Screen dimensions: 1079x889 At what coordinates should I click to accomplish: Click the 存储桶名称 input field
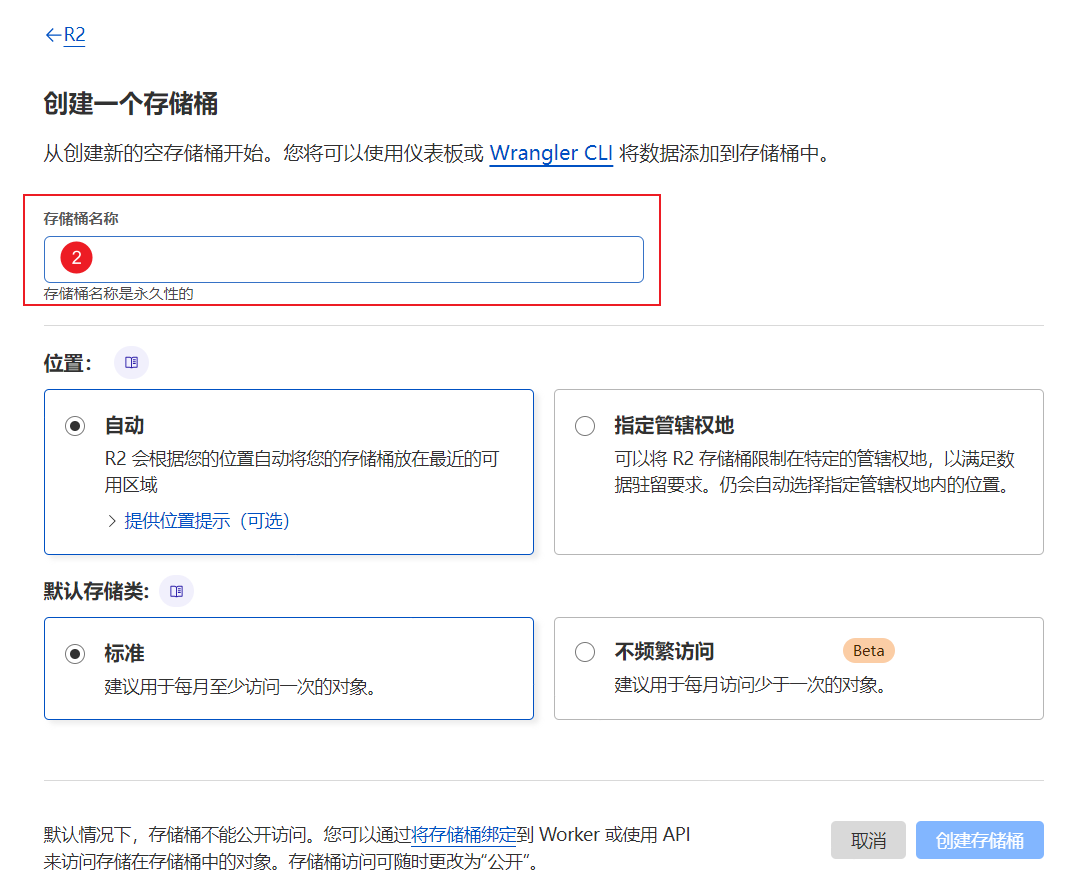pos(343,259)
